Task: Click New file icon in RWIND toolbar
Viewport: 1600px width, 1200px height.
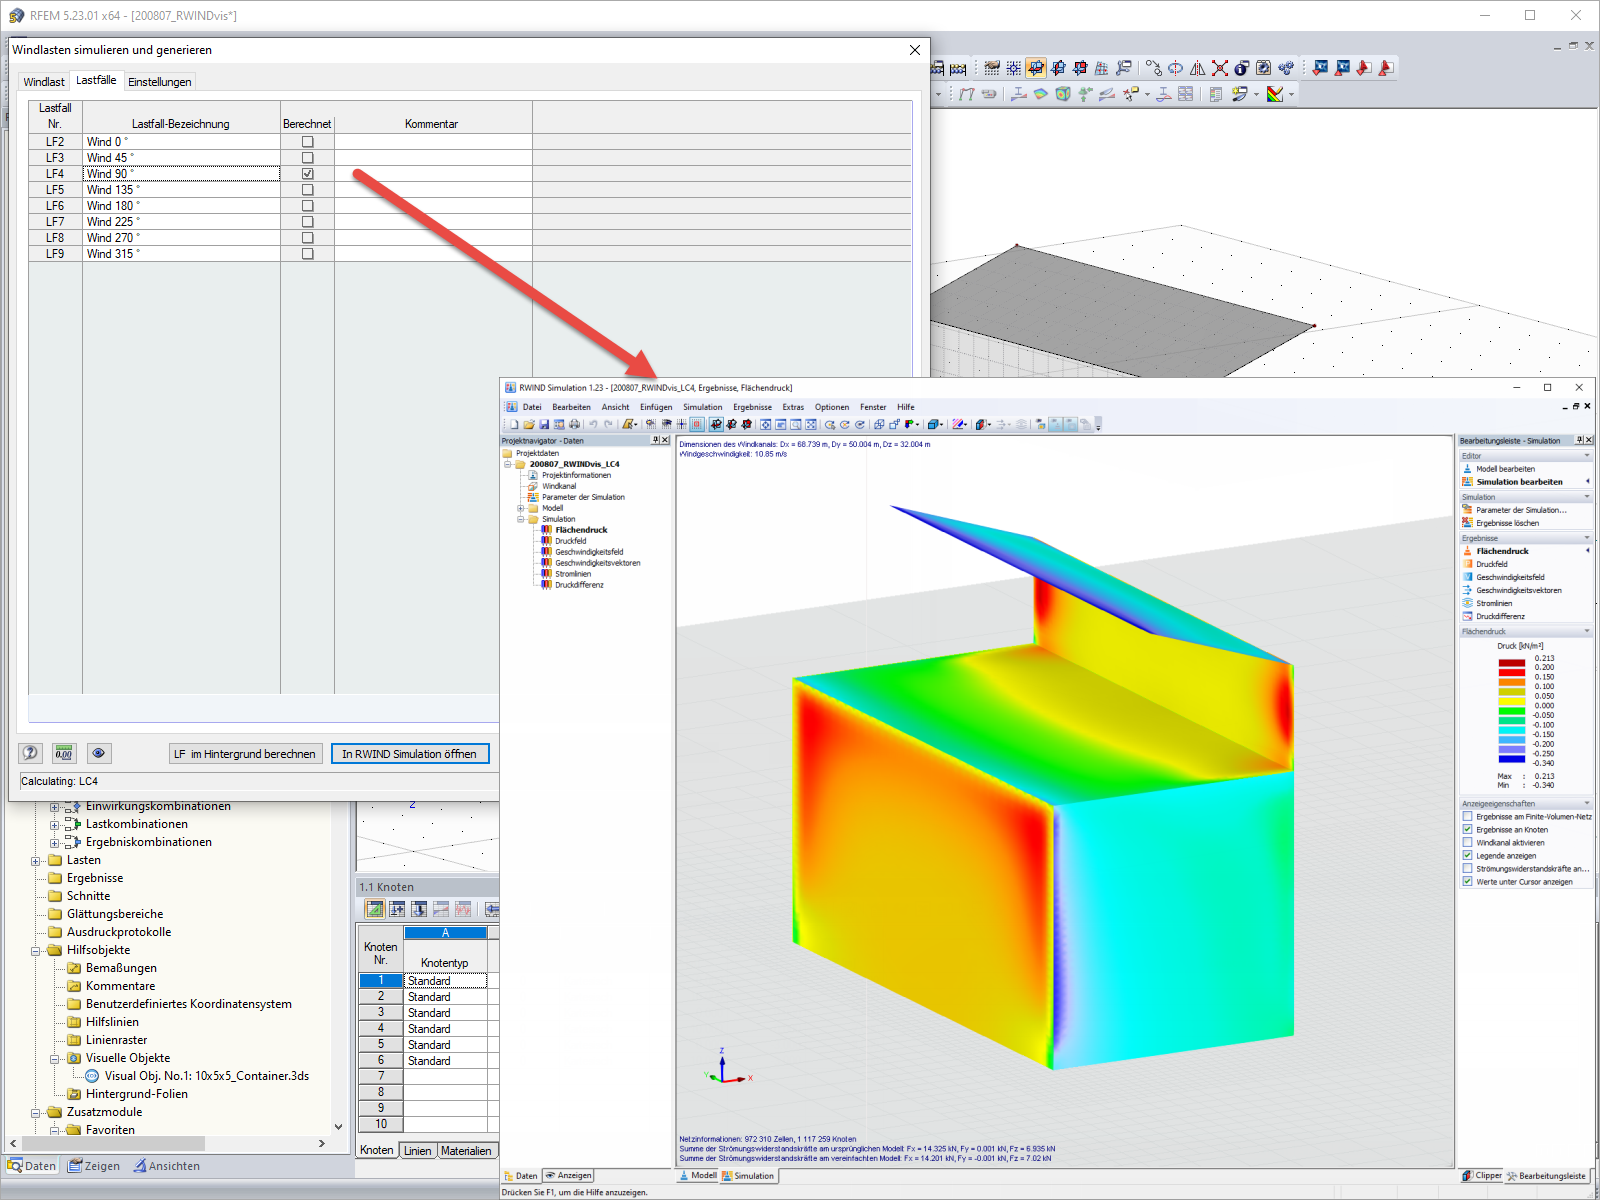Action: (x=514, y=425)
